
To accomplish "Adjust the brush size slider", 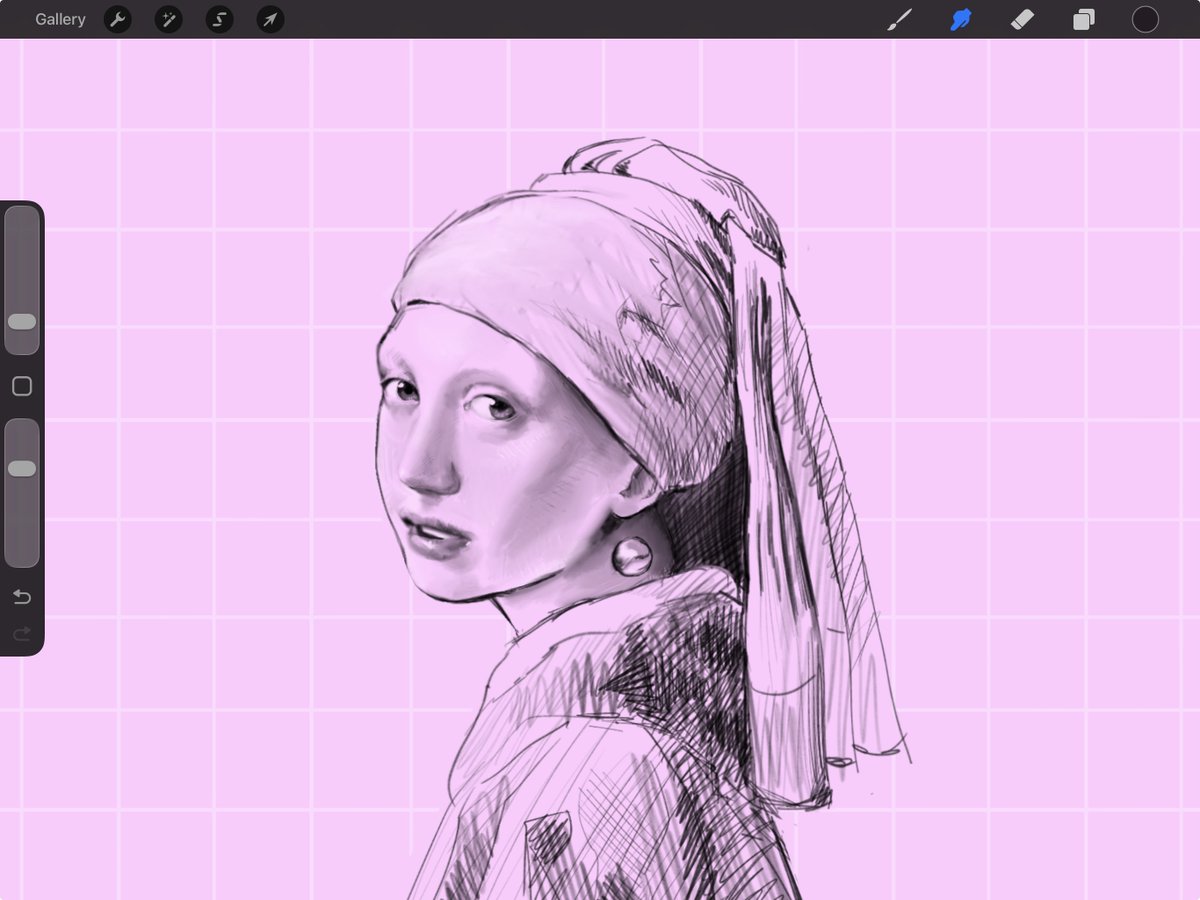I will coord(22,280).
